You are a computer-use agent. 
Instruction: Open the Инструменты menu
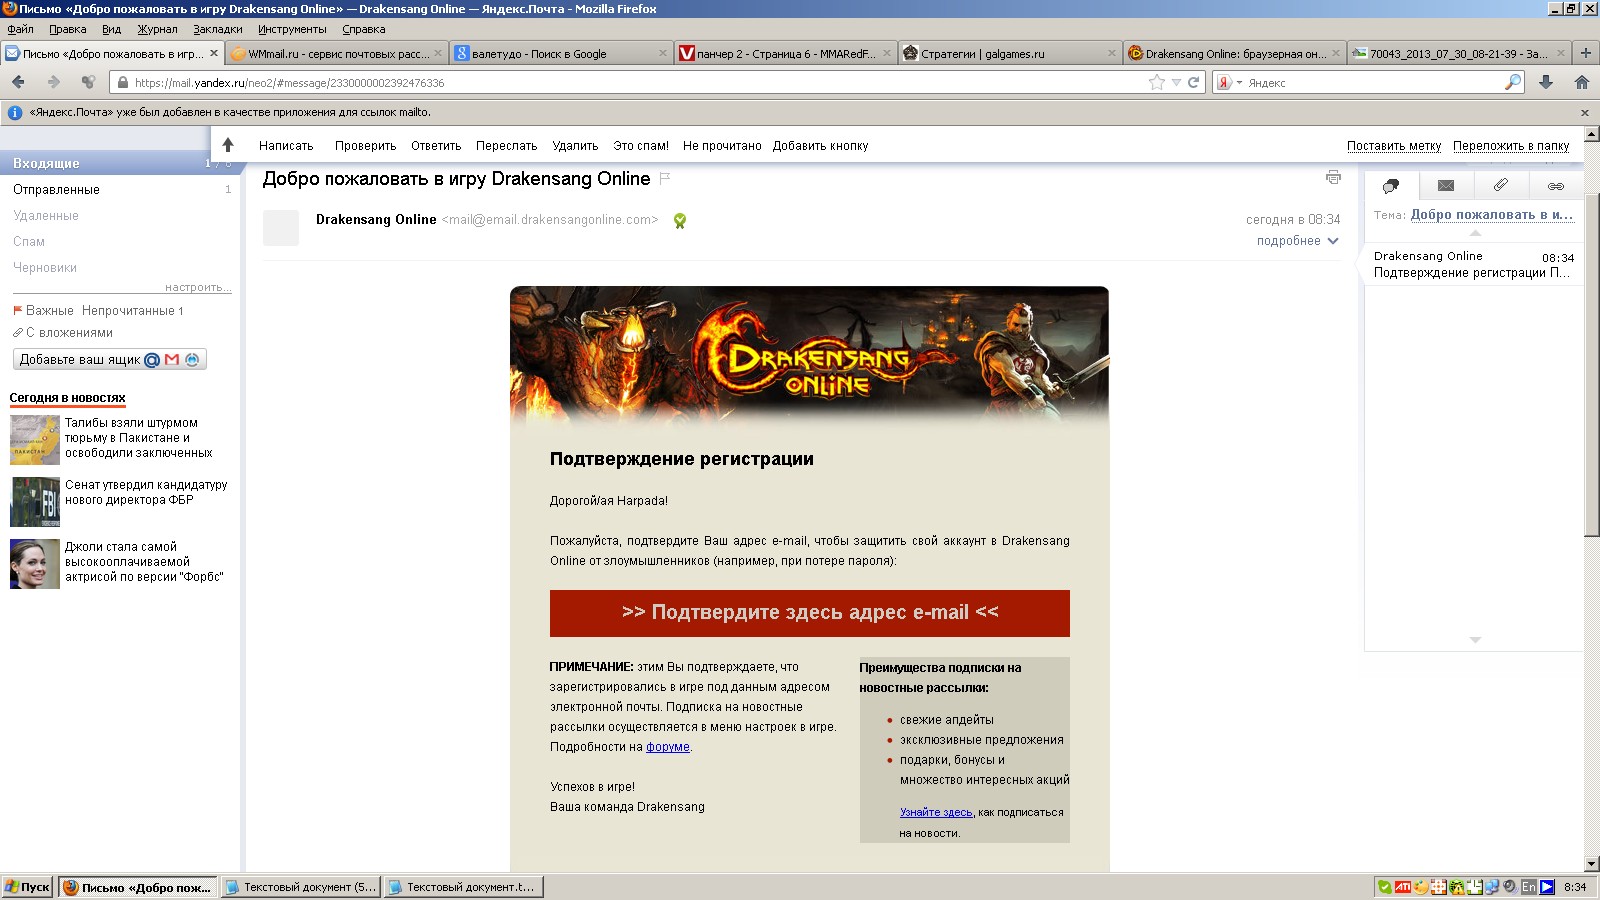tap(292, 29)
